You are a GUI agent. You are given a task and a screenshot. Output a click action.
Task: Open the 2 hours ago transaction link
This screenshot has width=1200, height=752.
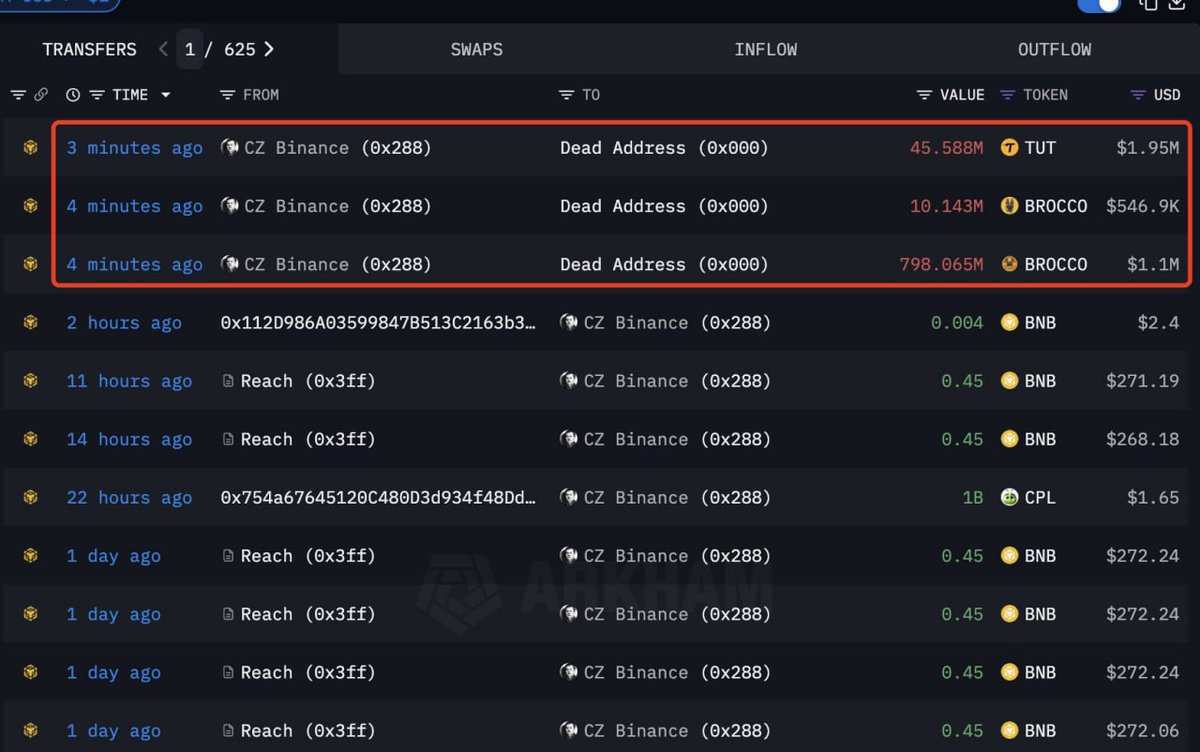click(x=124, y=322)
